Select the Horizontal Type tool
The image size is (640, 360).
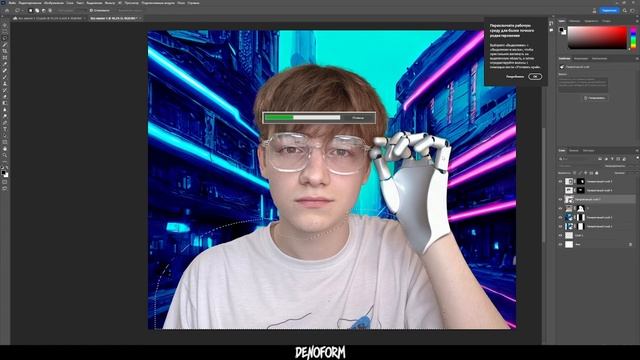pyautogui.click(x=5, y=129)
